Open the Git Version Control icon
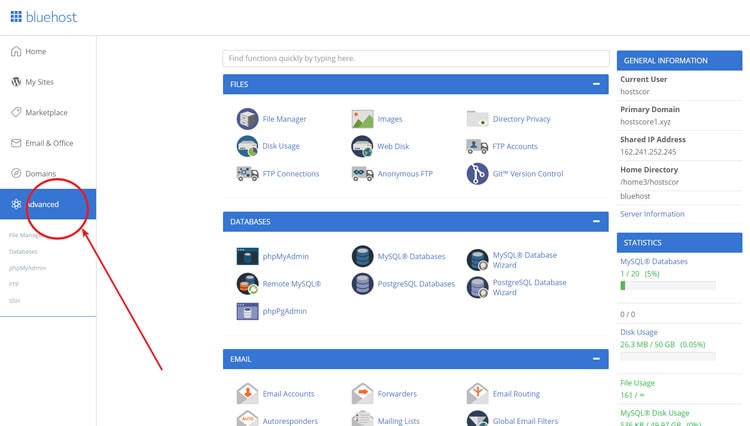 477,173
